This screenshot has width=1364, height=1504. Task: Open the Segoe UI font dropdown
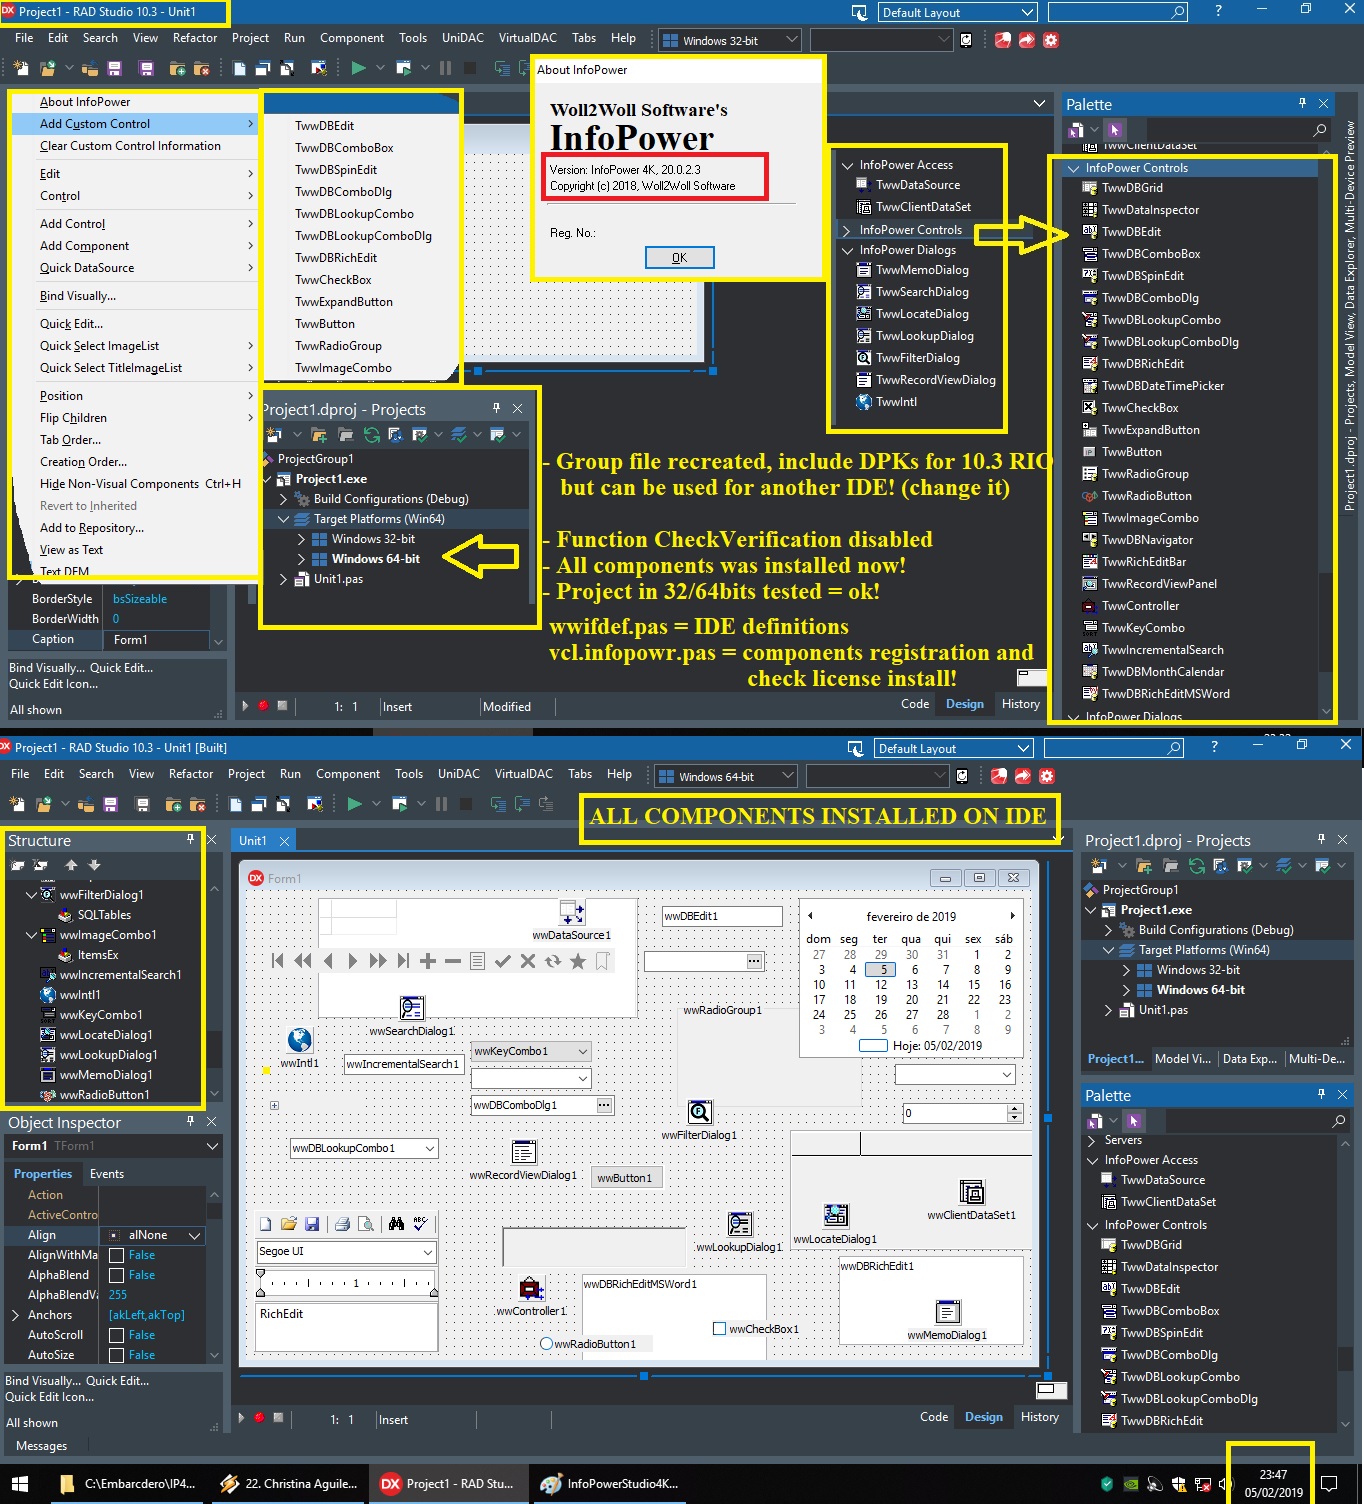pos(428,1251)
